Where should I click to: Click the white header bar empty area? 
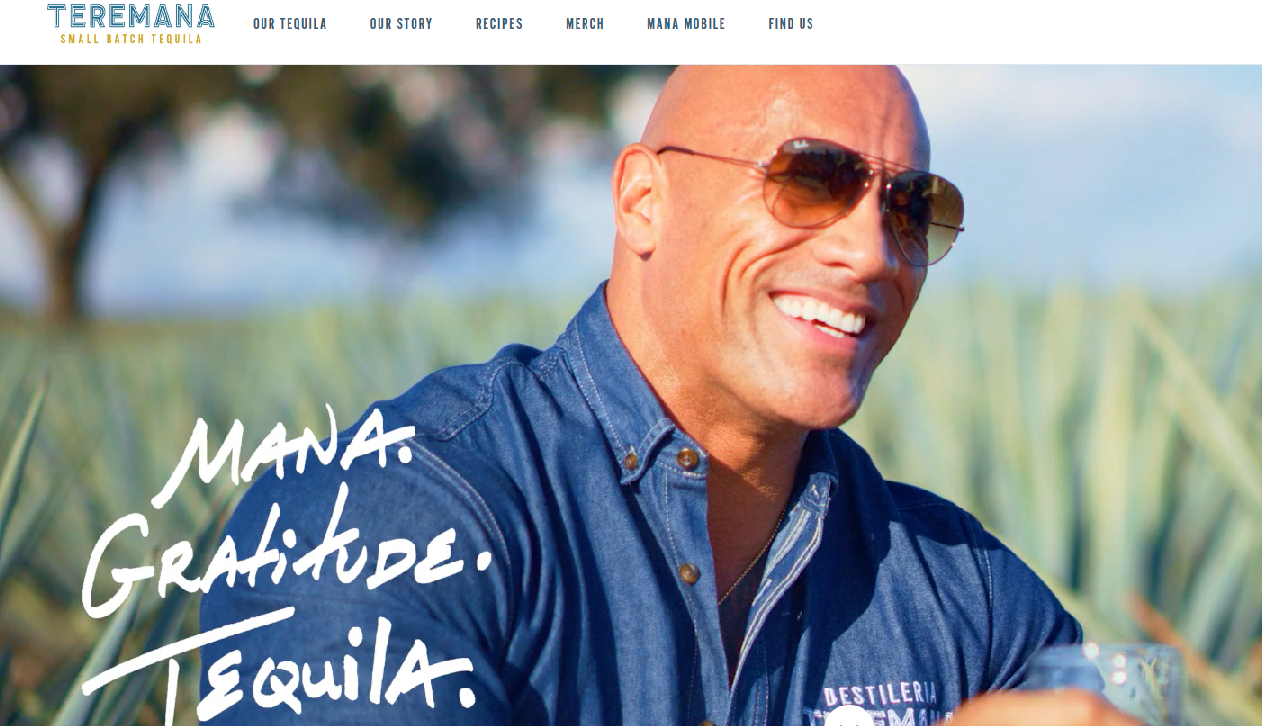(x=1040, y=30)
